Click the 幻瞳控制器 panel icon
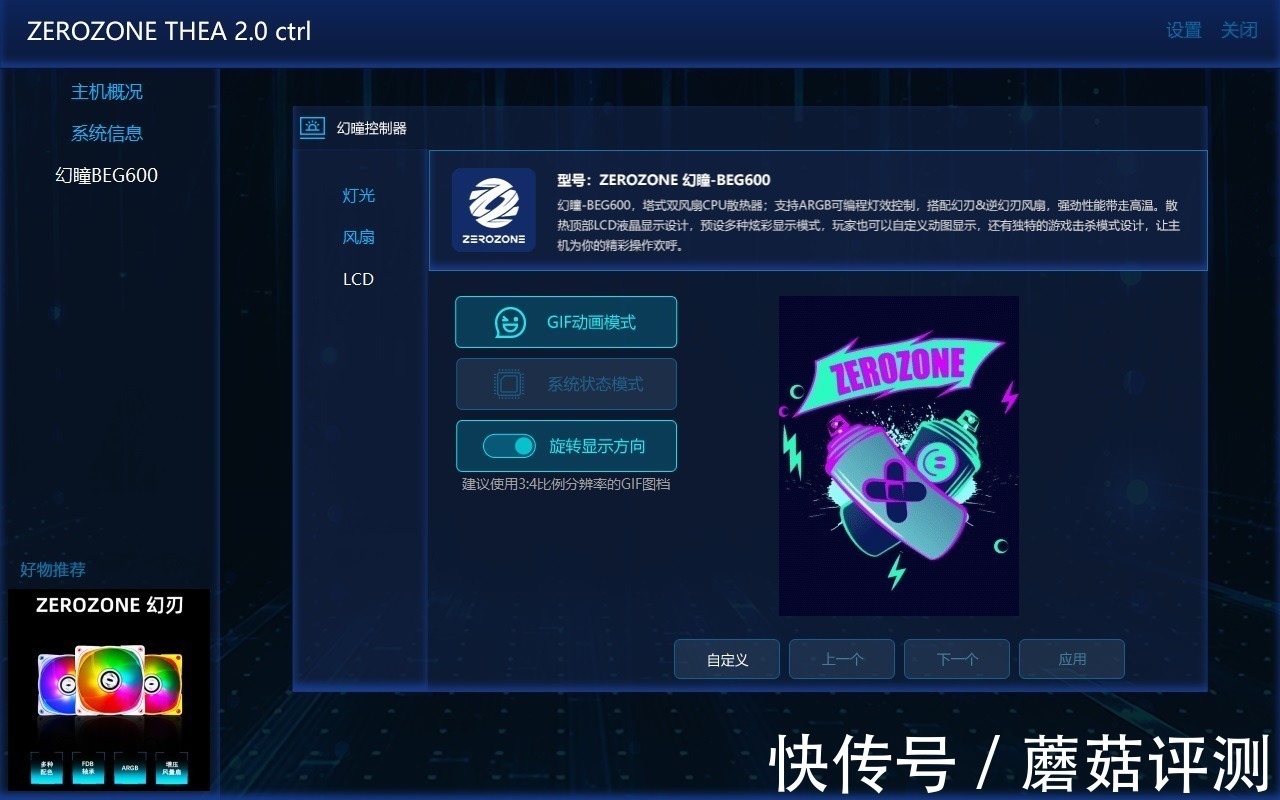 pyautogui.click(x=313, y=128)
